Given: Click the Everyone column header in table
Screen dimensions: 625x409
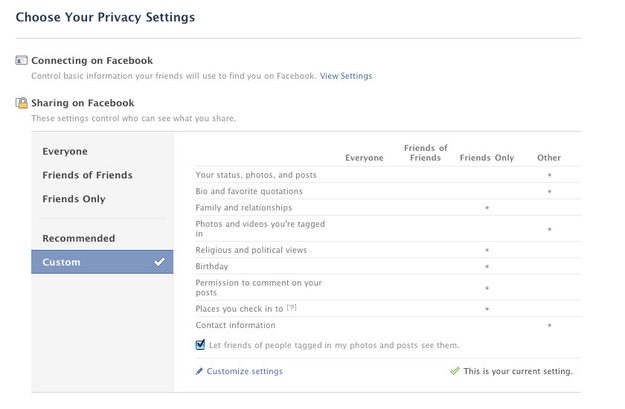Looking at the screenshot, I should [x=364, y=158].
